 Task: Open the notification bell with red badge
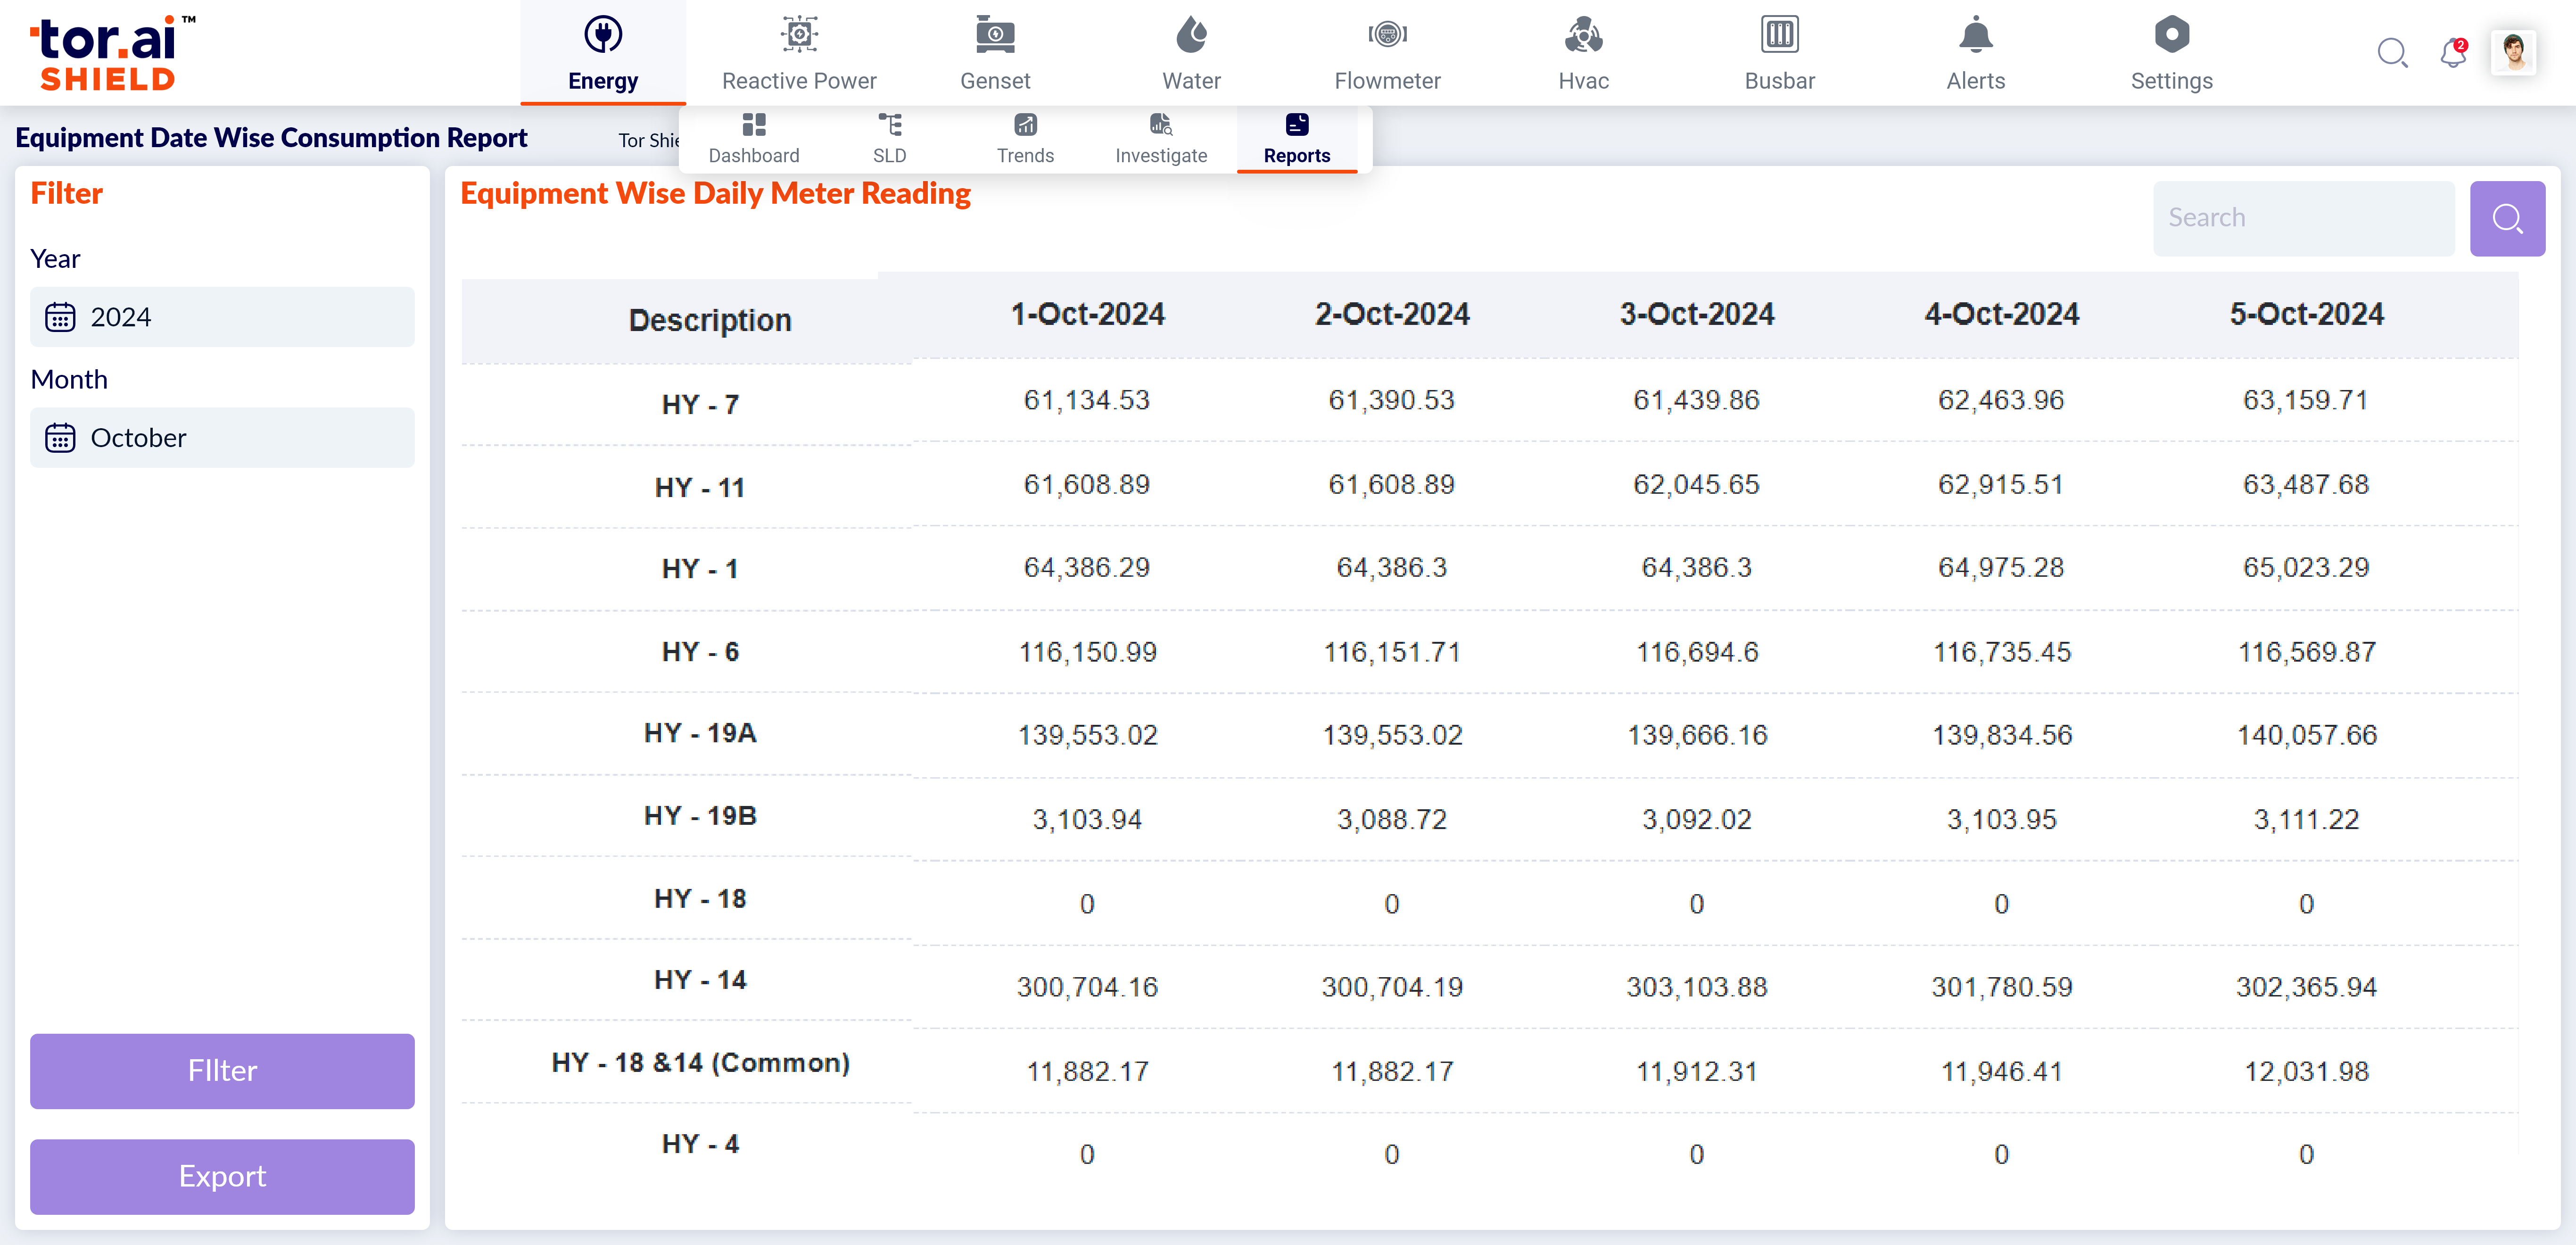[2453, 52]
